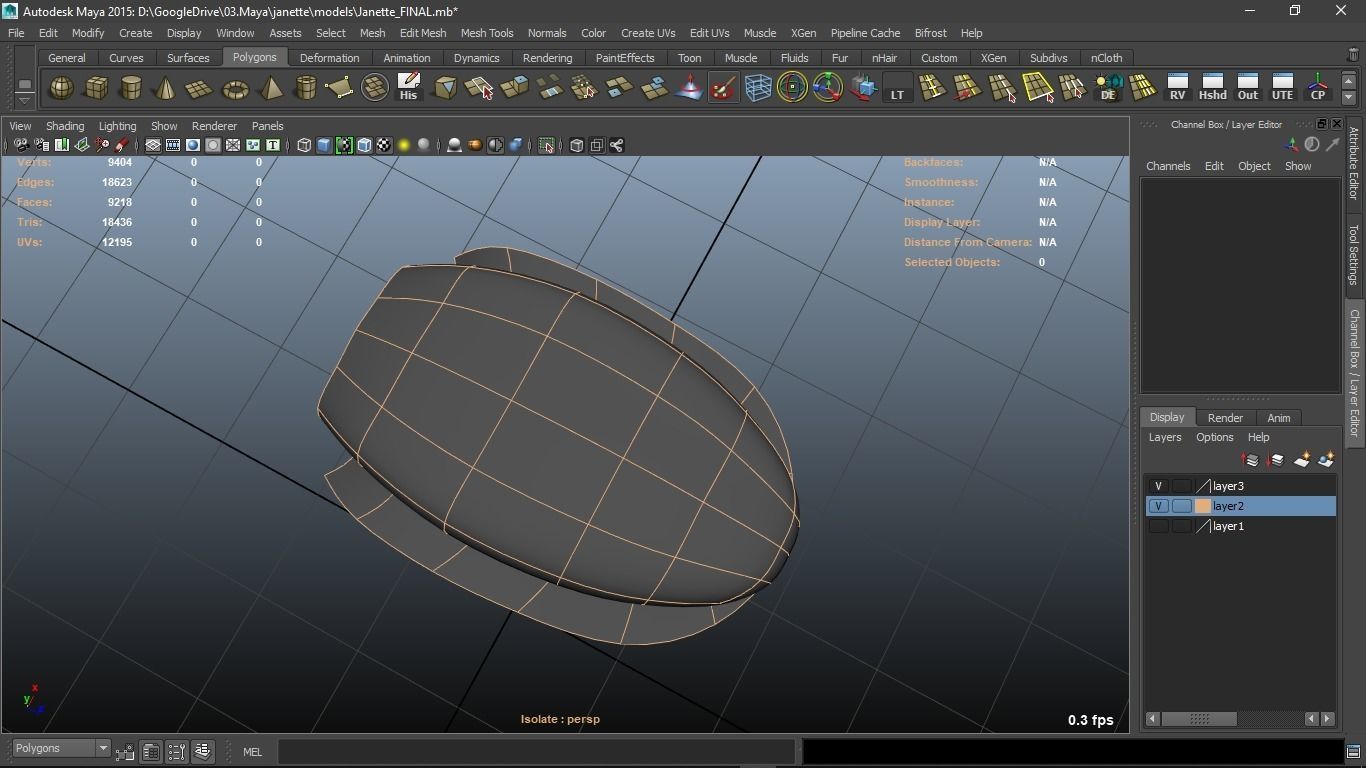Open the Channels menu in Channel Box

(1168, 166)
